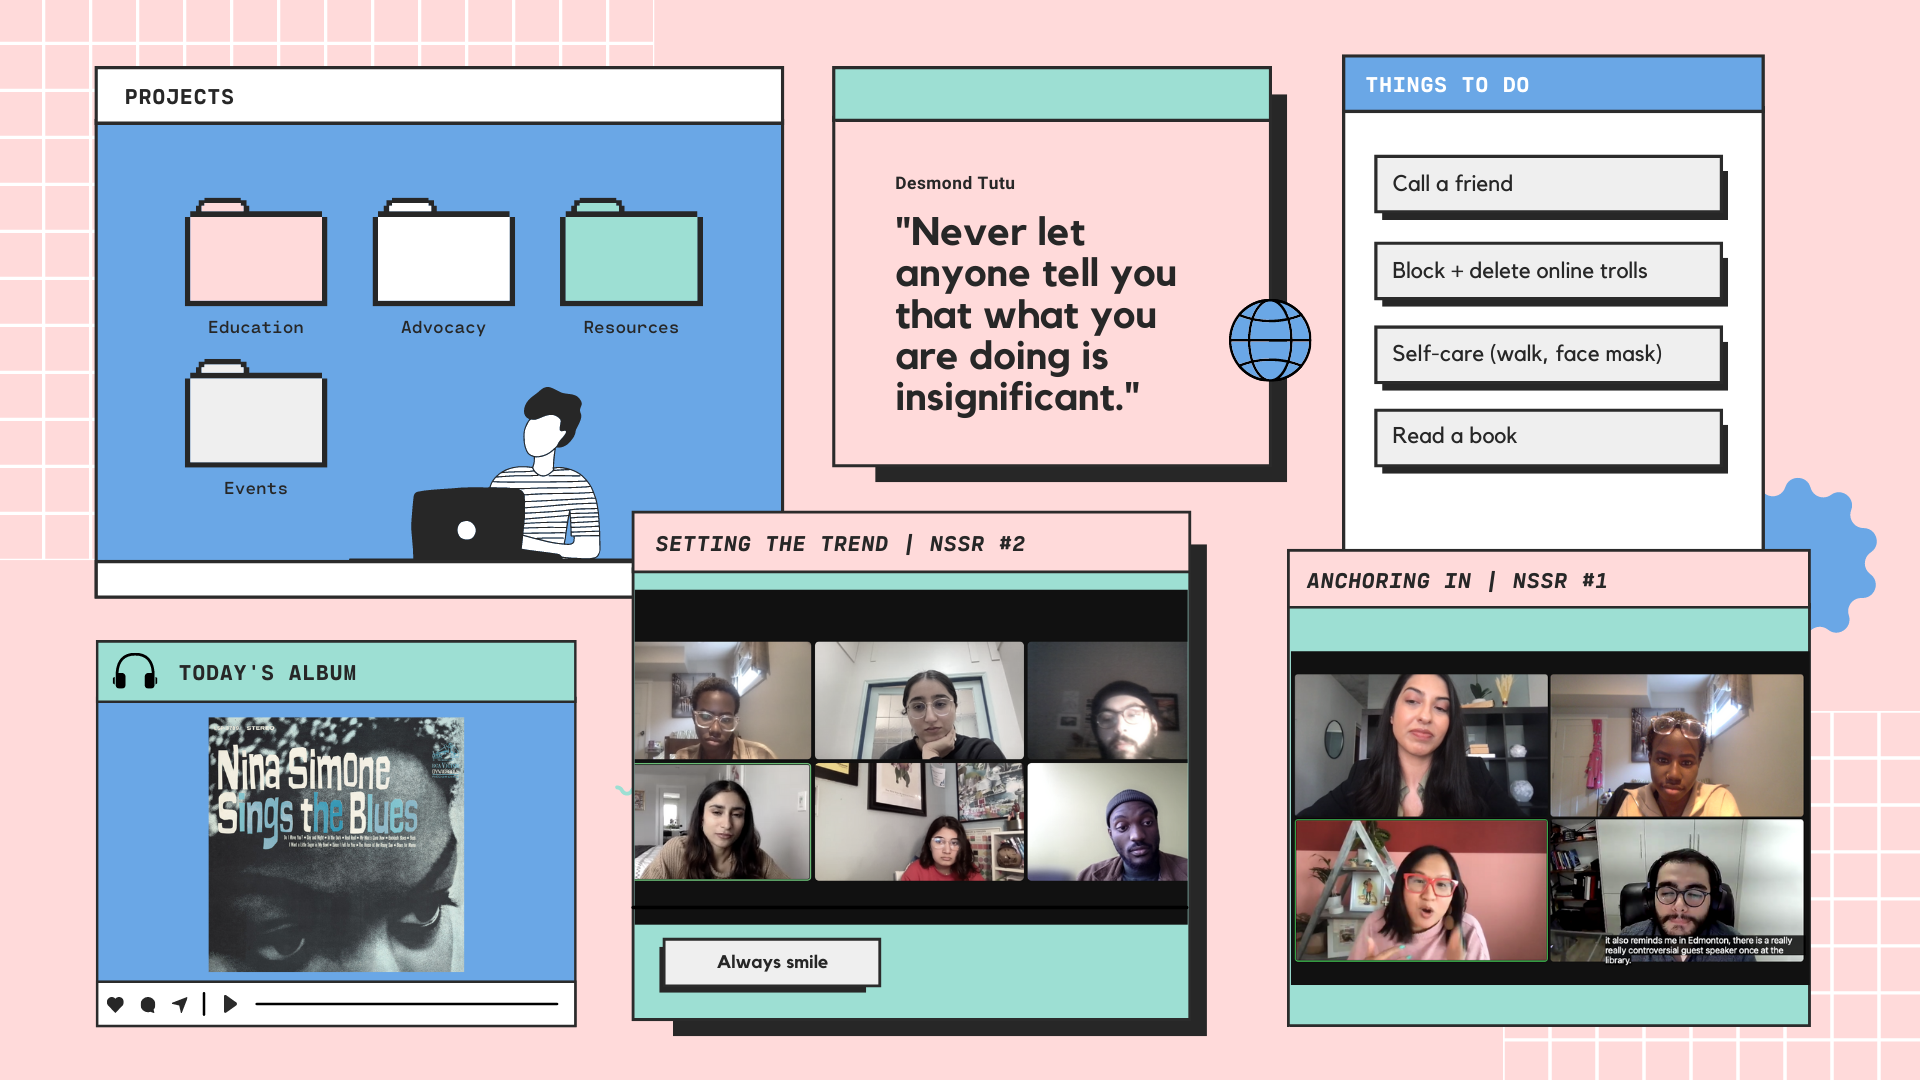Open the pink Education folder

click(256, 256)
